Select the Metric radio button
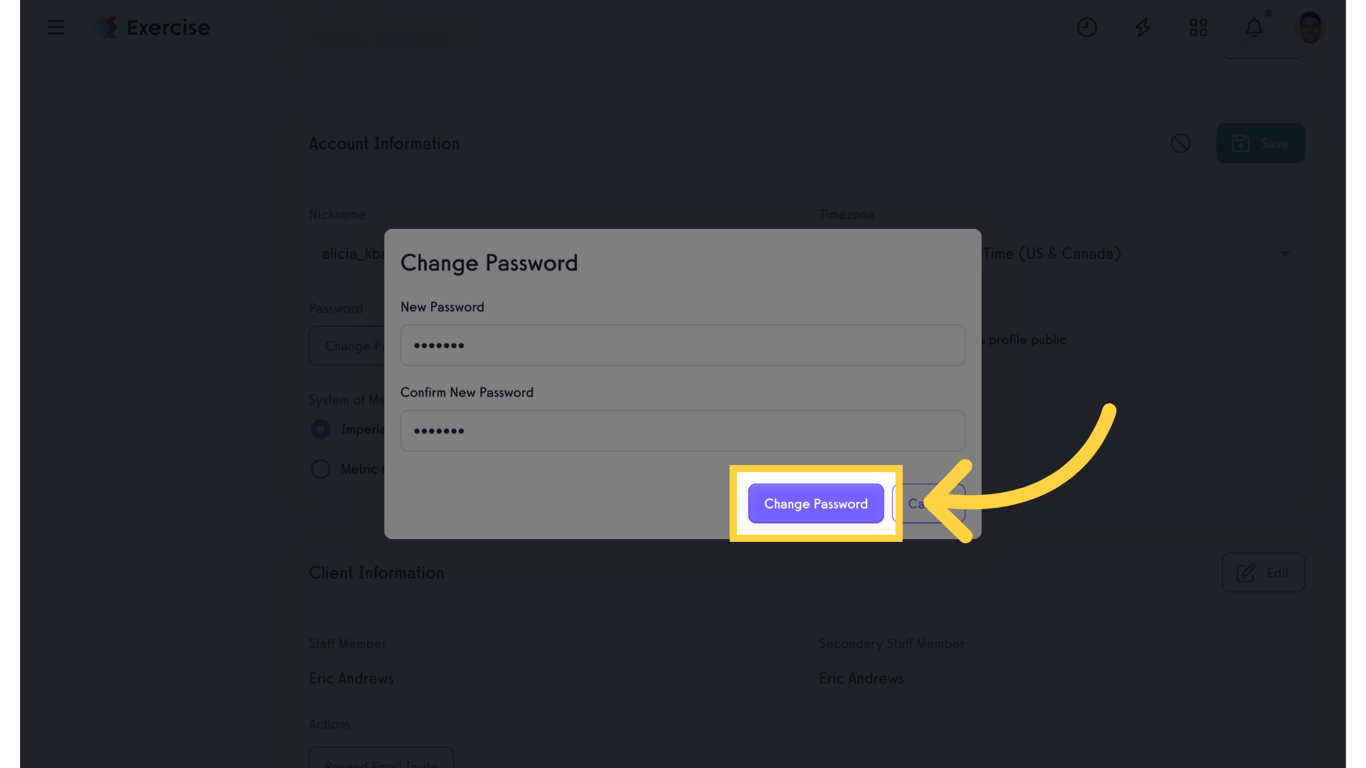Screen dimensions: 1366x768 tap(320, 468)
